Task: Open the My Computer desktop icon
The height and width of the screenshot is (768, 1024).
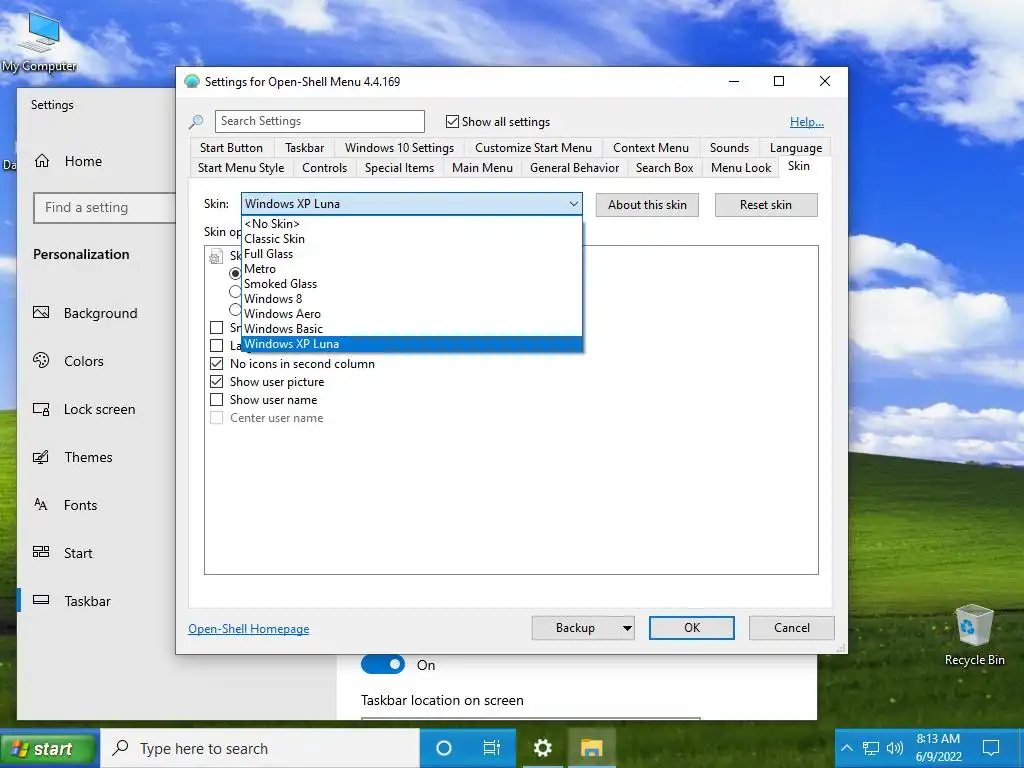Action: point(39,41)
